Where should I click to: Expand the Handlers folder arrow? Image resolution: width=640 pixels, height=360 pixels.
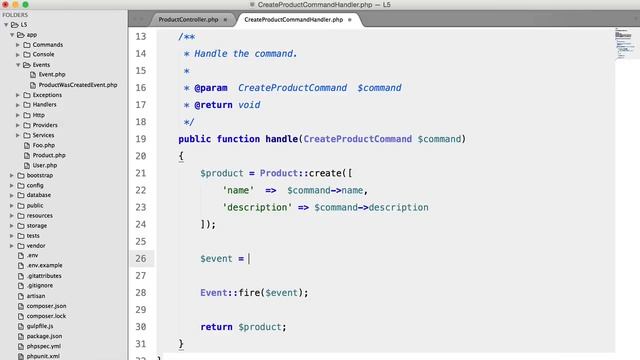tap(18, 105)
